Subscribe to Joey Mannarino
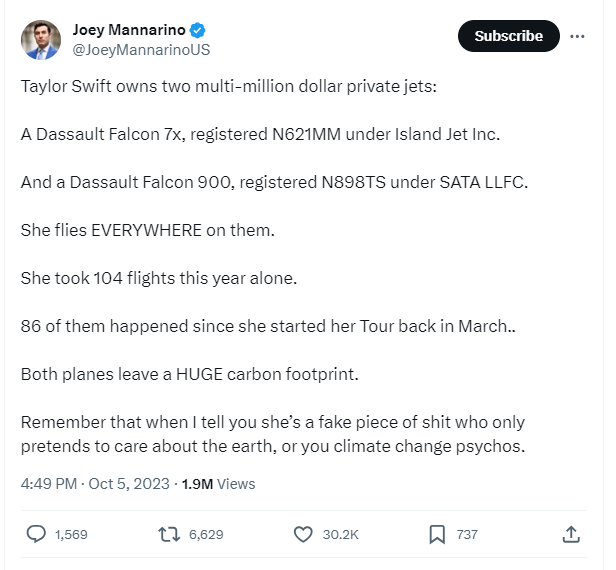Viewport: 616px width, 570px height. click(508, 36)
